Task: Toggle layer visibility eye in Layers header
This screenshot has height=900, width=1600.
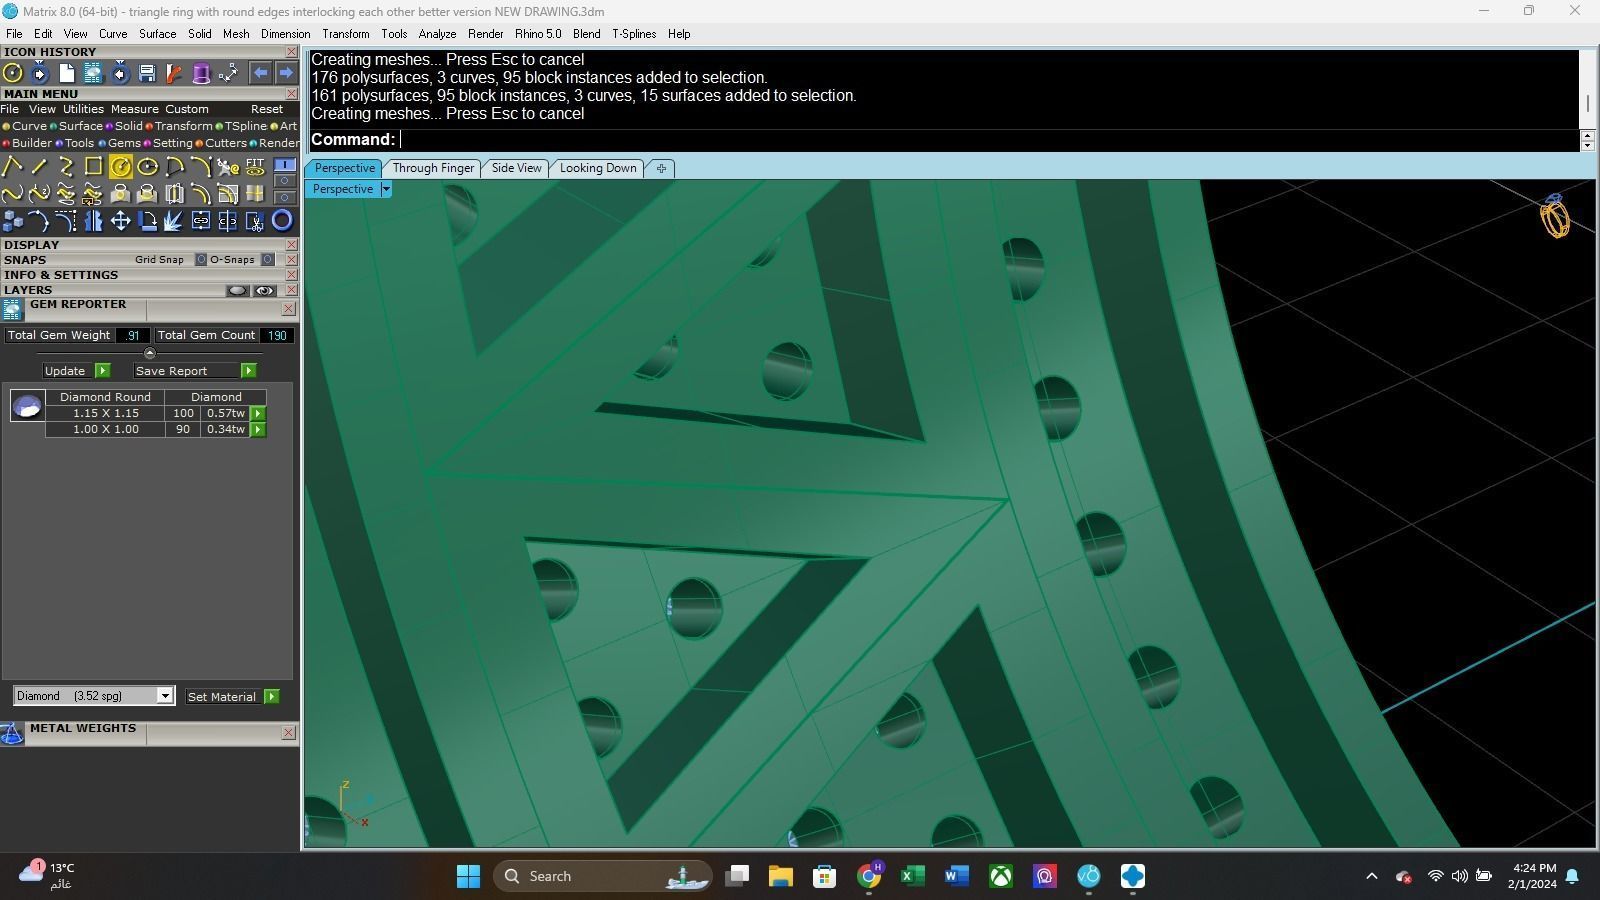Action: click(264, 291)
